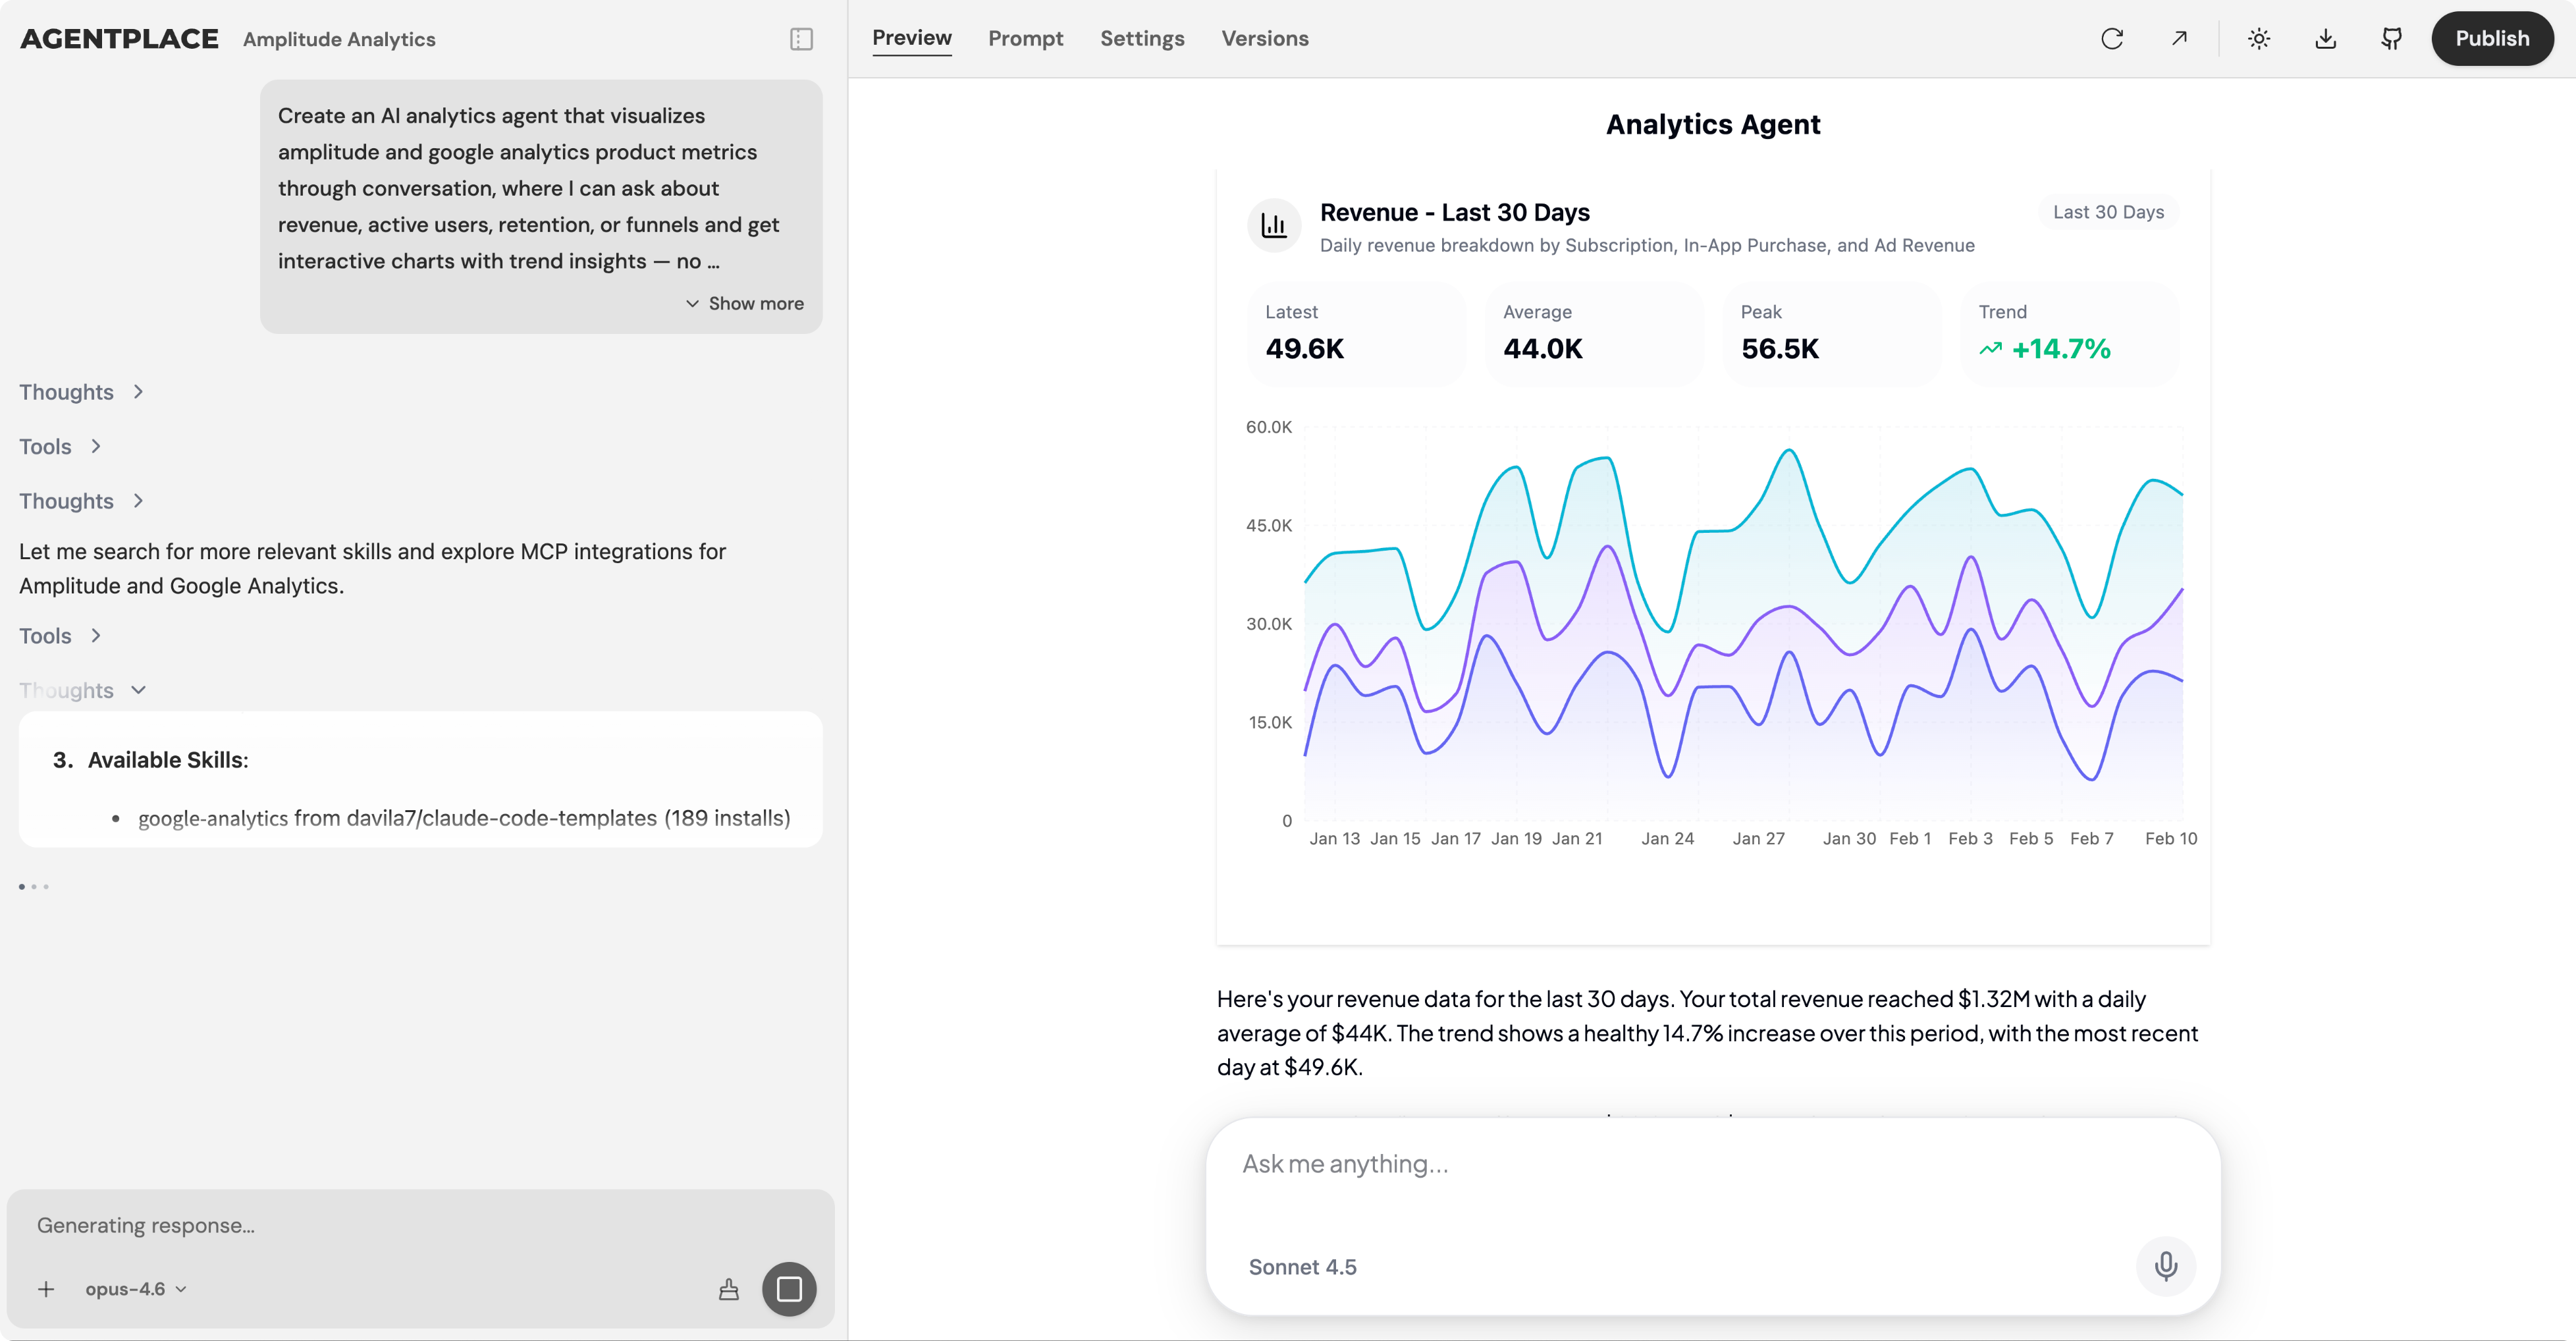Switch to the Prompt tab
The height and width of the screenshot is (1341, 2576).
1025,39
